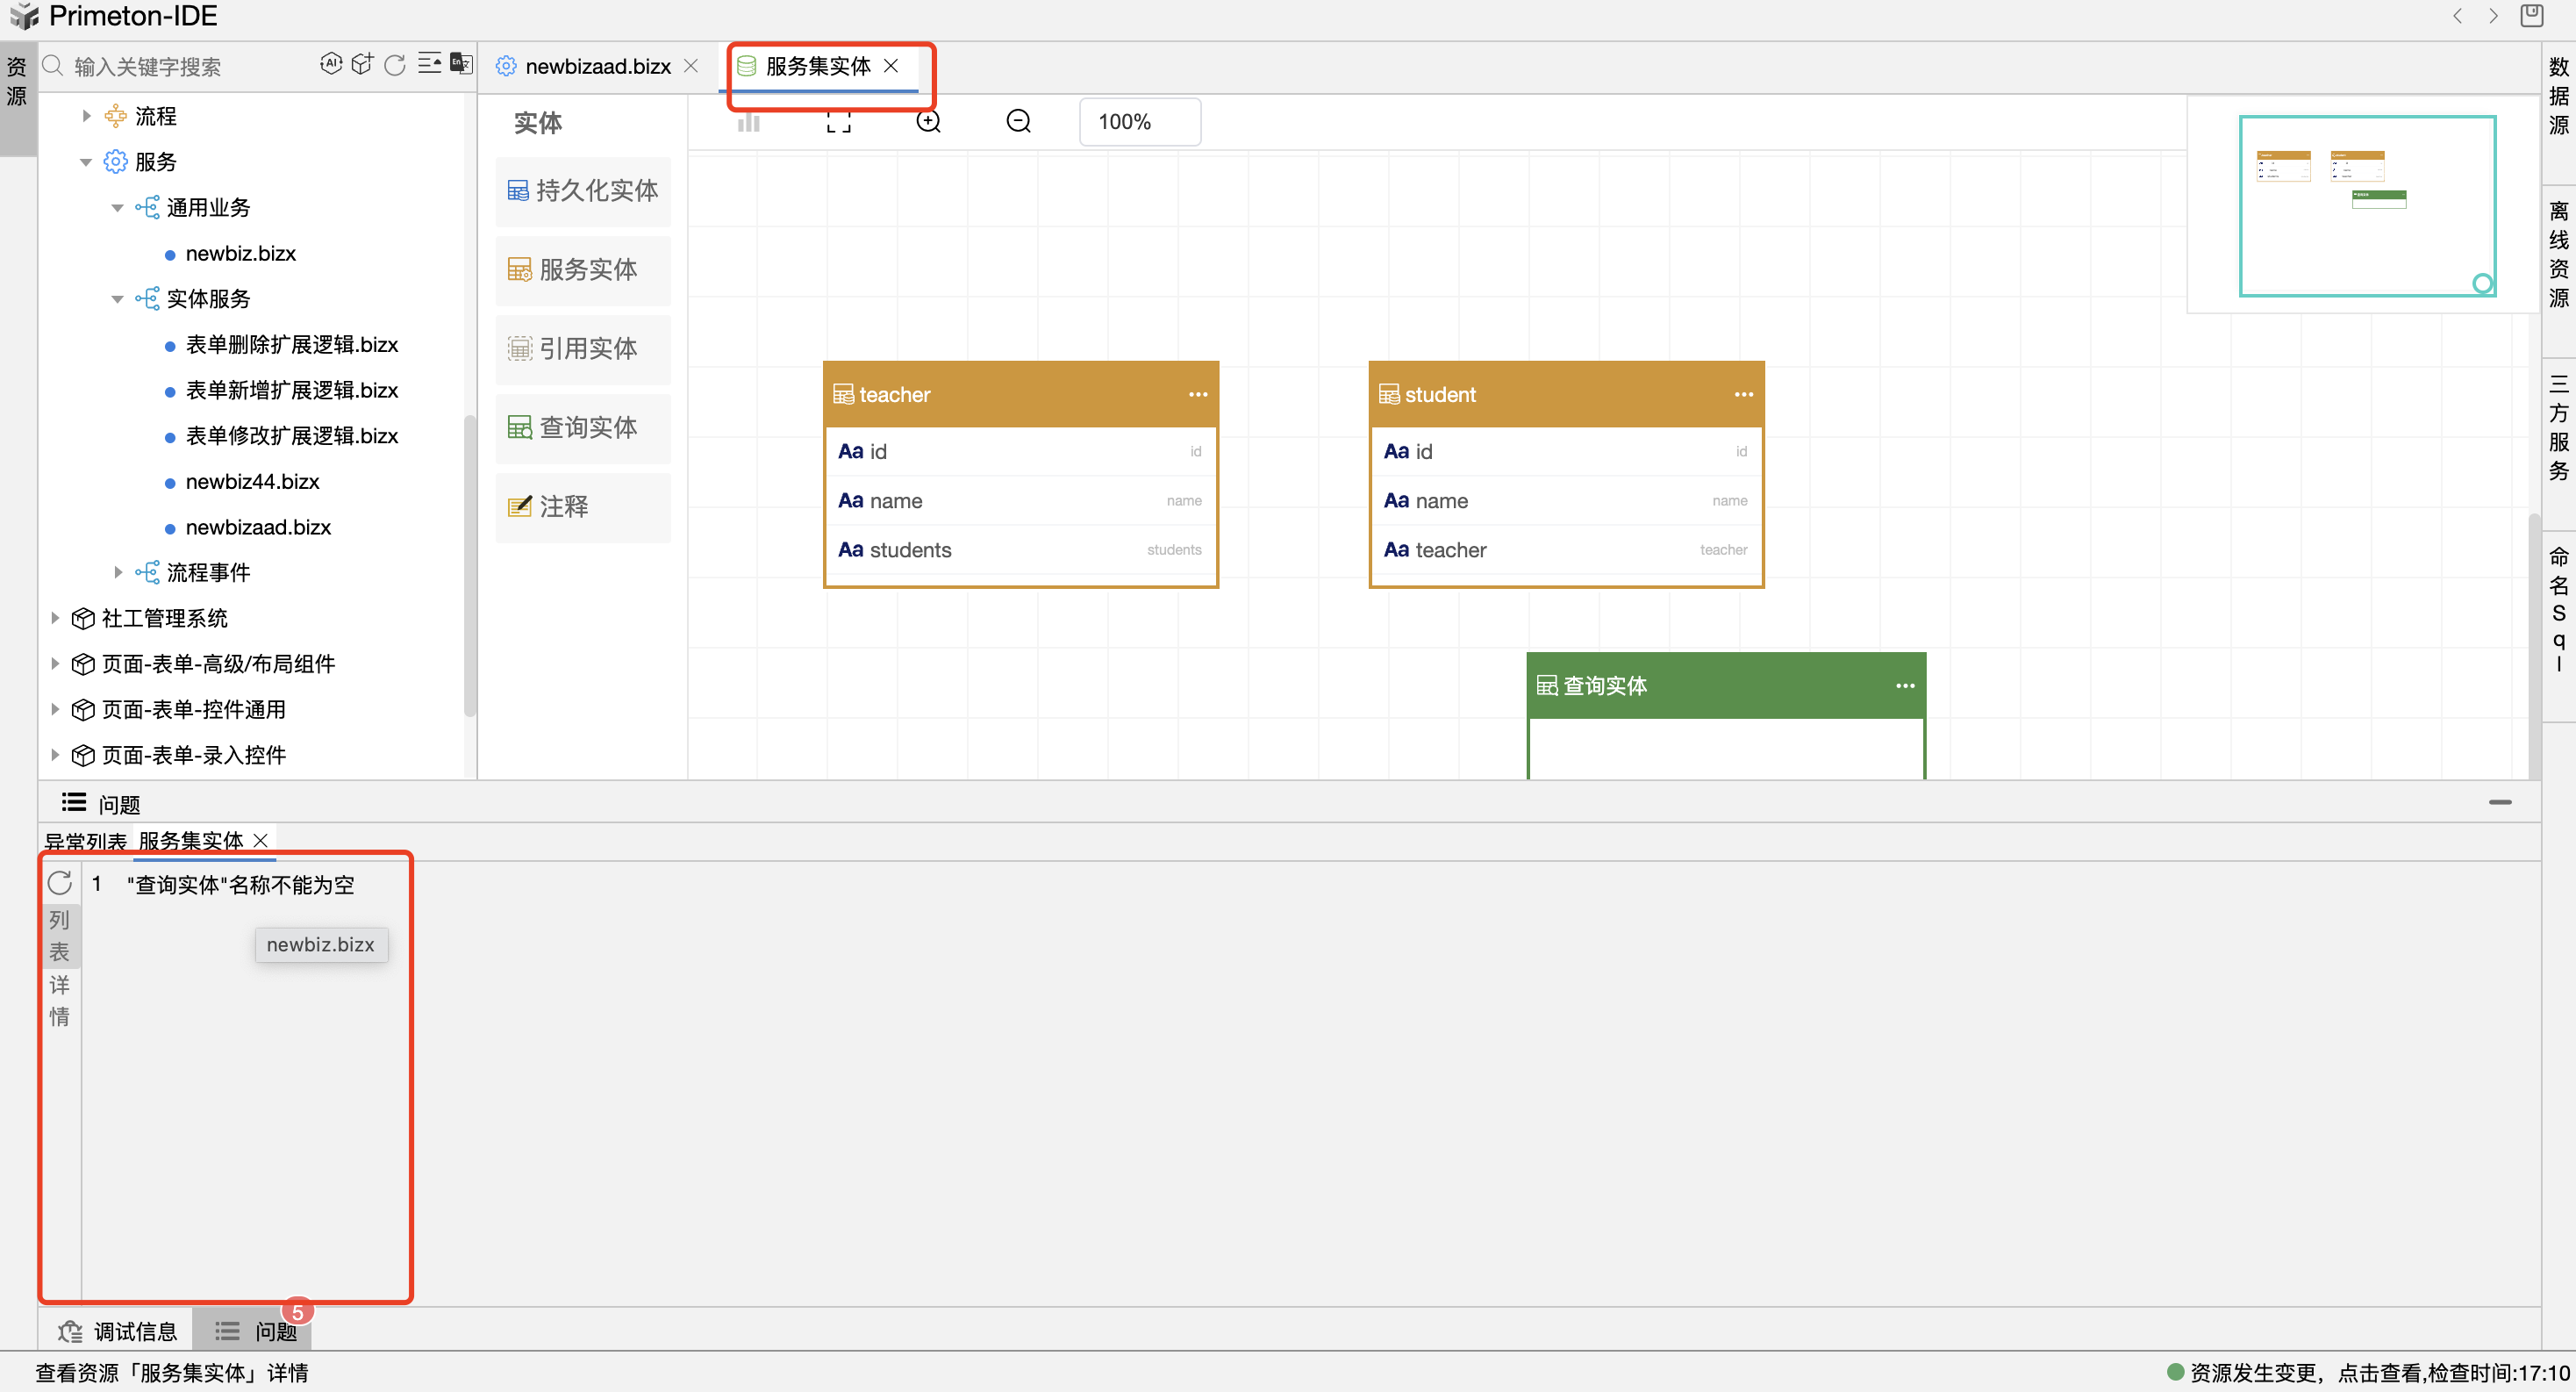Image resolution: width=2576 pixels, height=1392 pixels.
Task: Click the language translate icon
Action: (460, 64)
